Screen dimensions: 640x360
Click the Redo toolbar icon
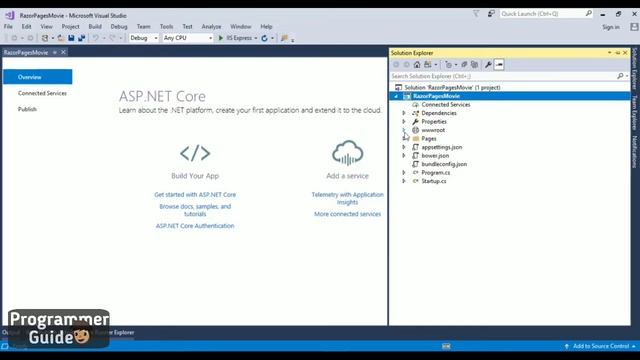tap(112, 38)
